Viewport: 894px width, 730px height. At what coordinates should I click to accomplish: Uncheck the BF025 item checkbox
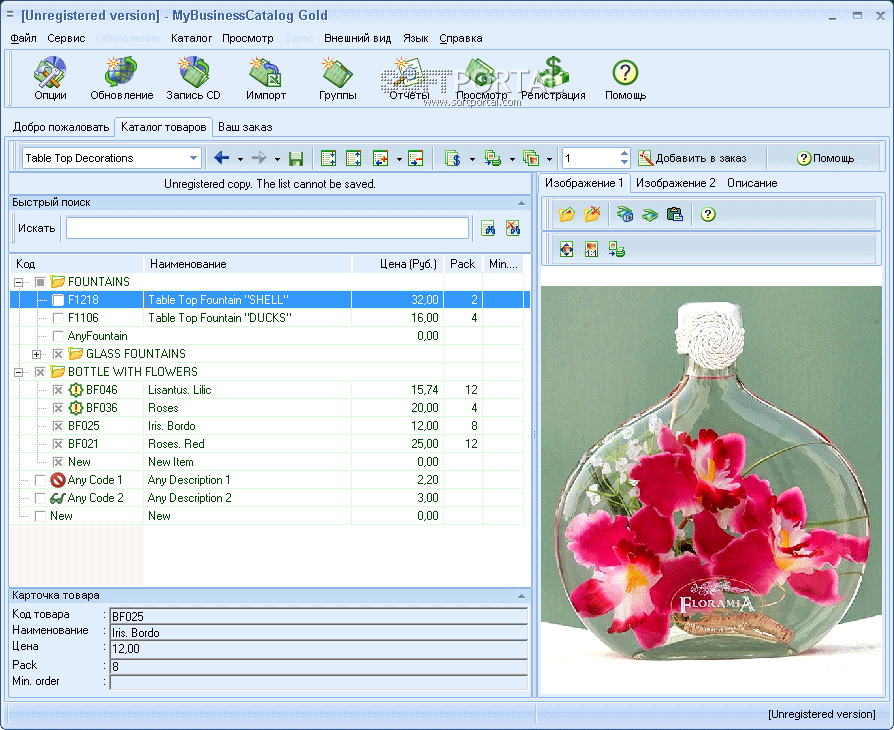tap(58, 426)
